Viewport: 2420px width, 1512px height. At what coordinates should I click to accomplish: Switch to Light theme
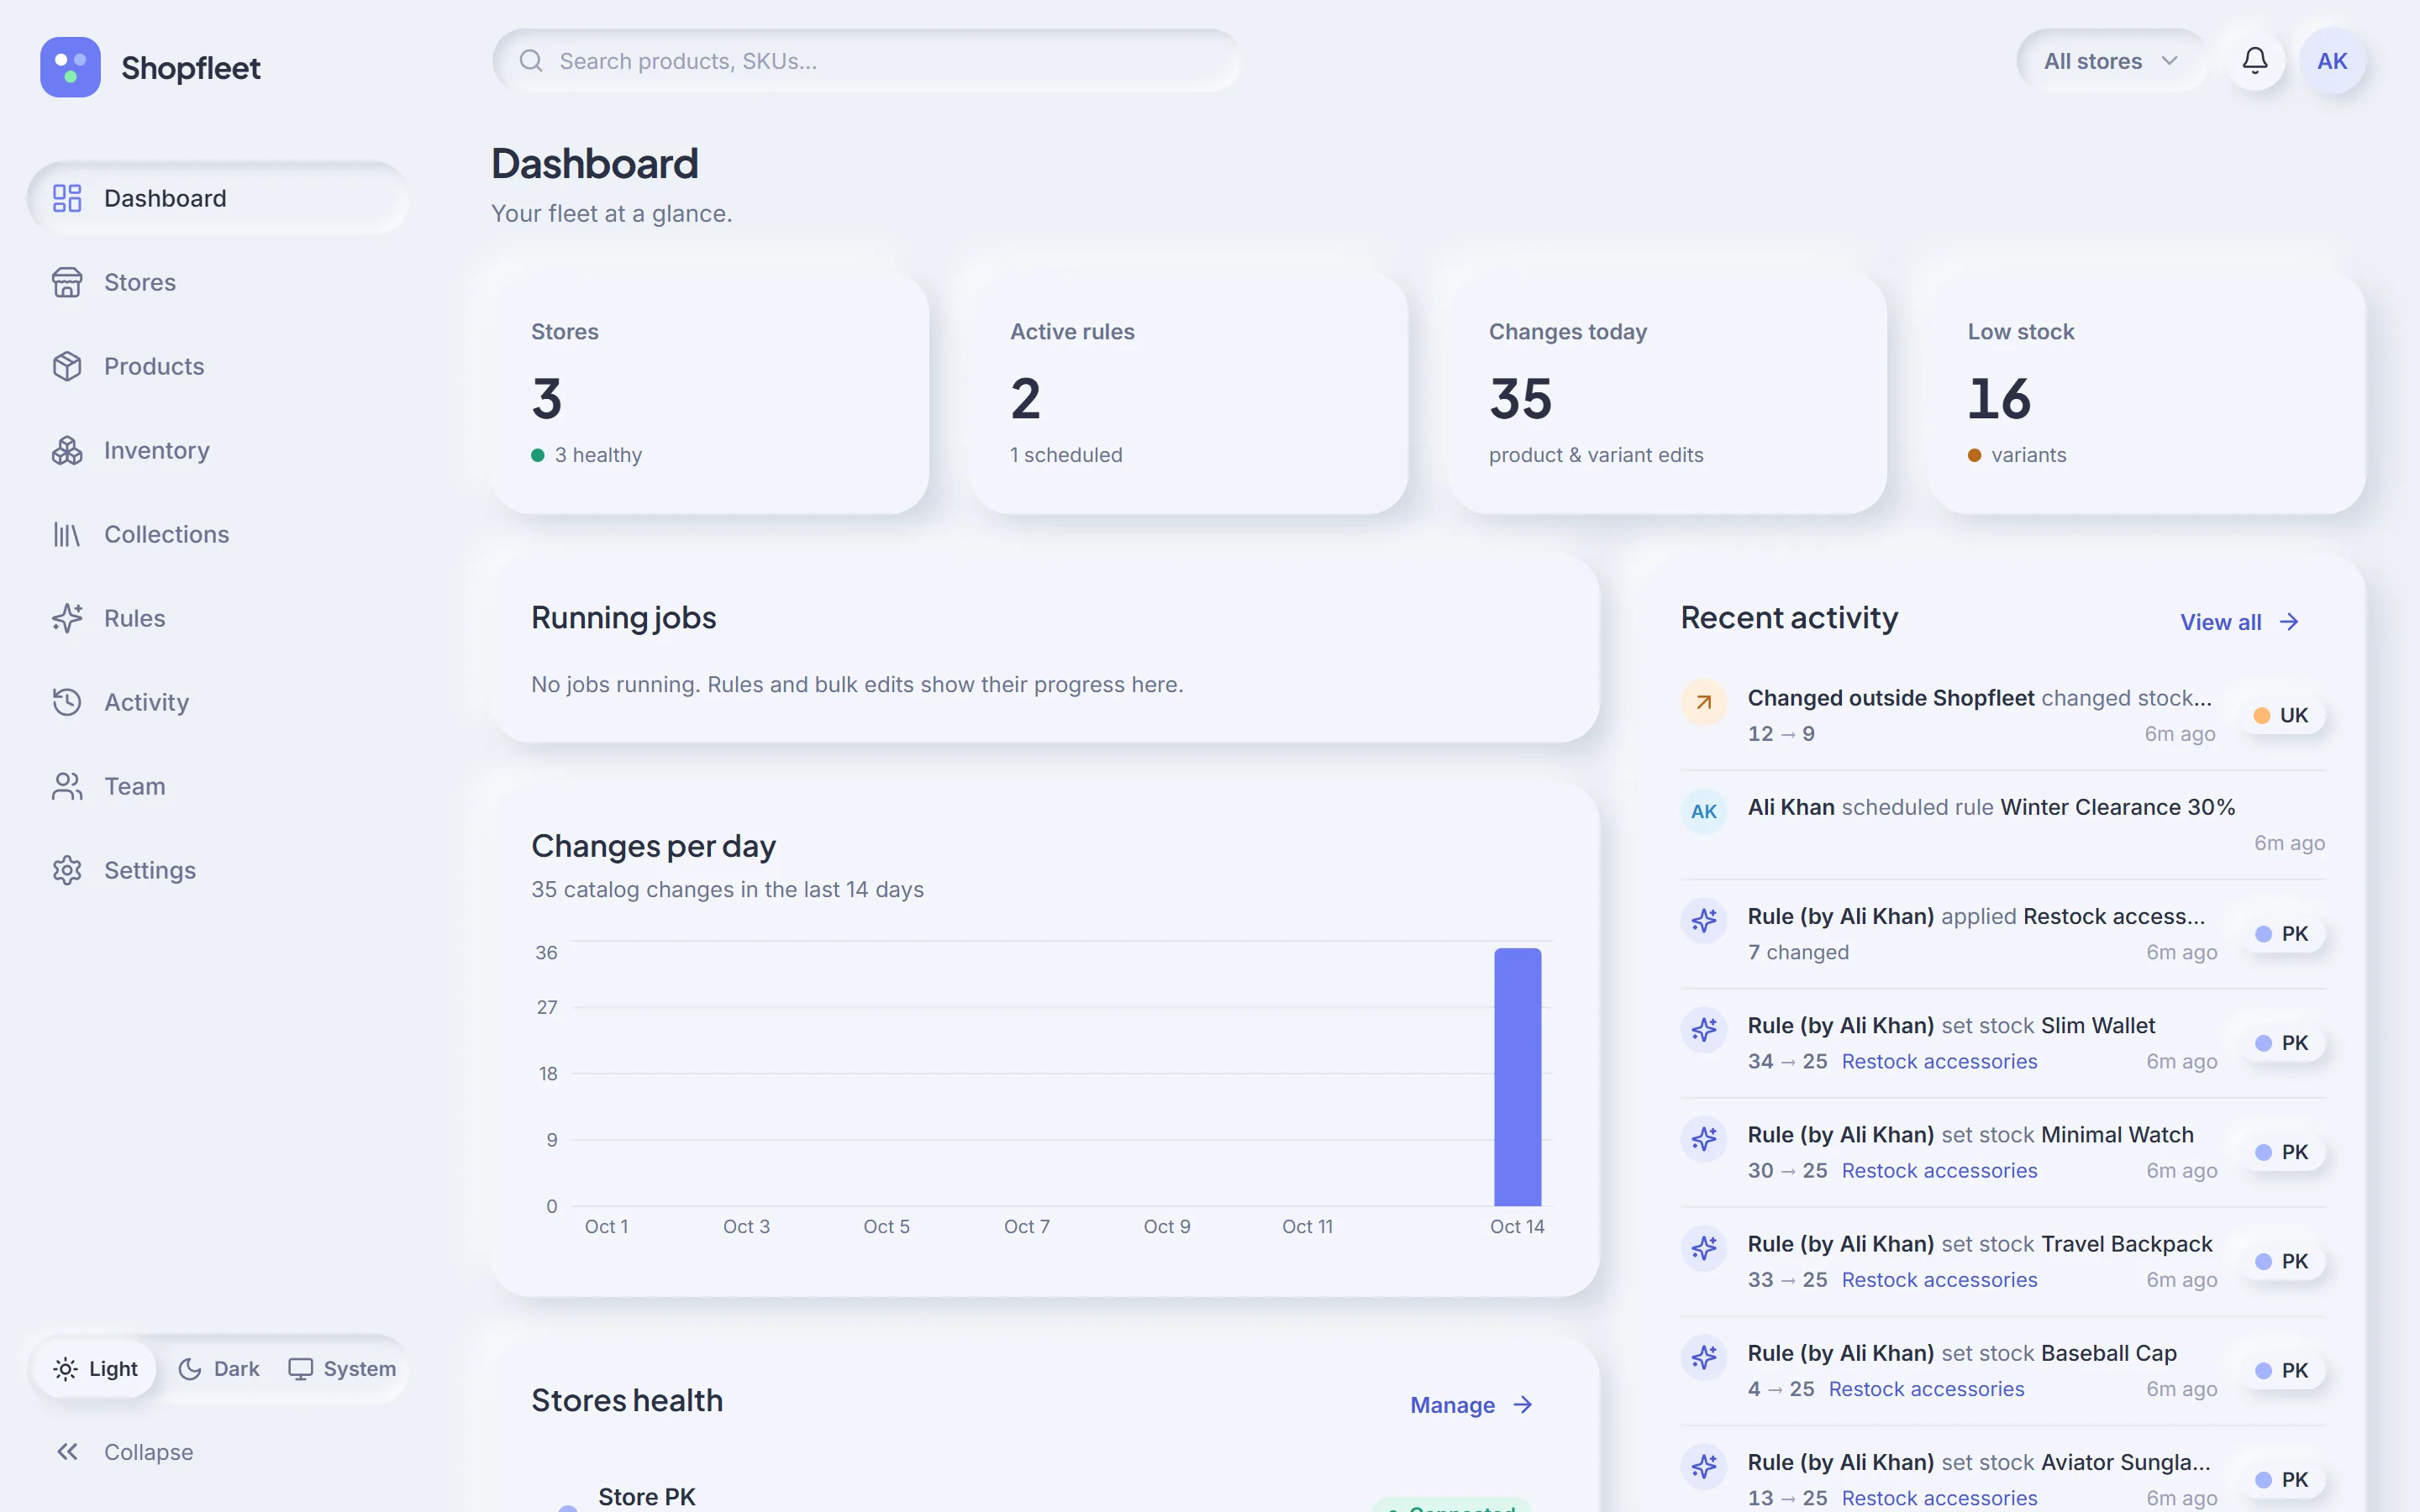(x=95, y=1368)
